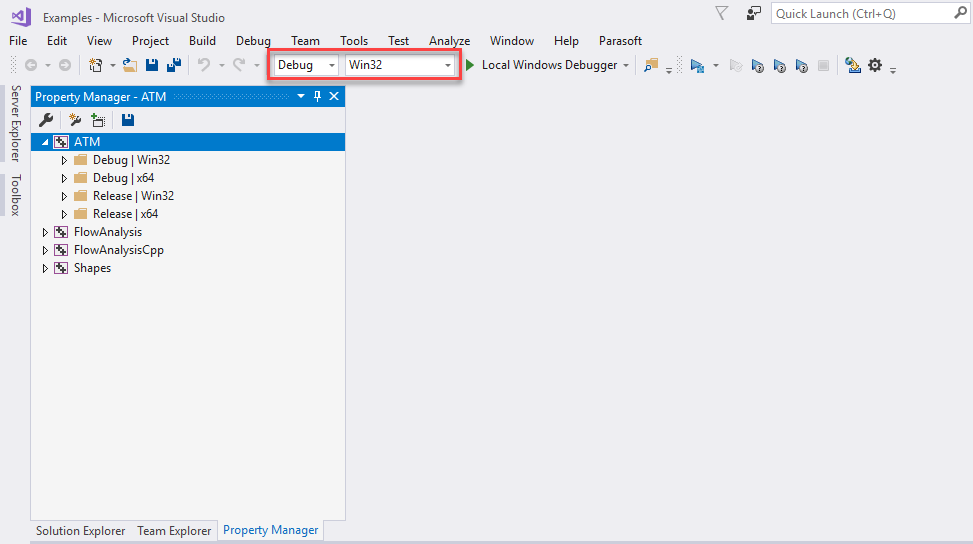Click the Undo arrow icon
Screen dimensions: 973x544
tap(204, 65)
